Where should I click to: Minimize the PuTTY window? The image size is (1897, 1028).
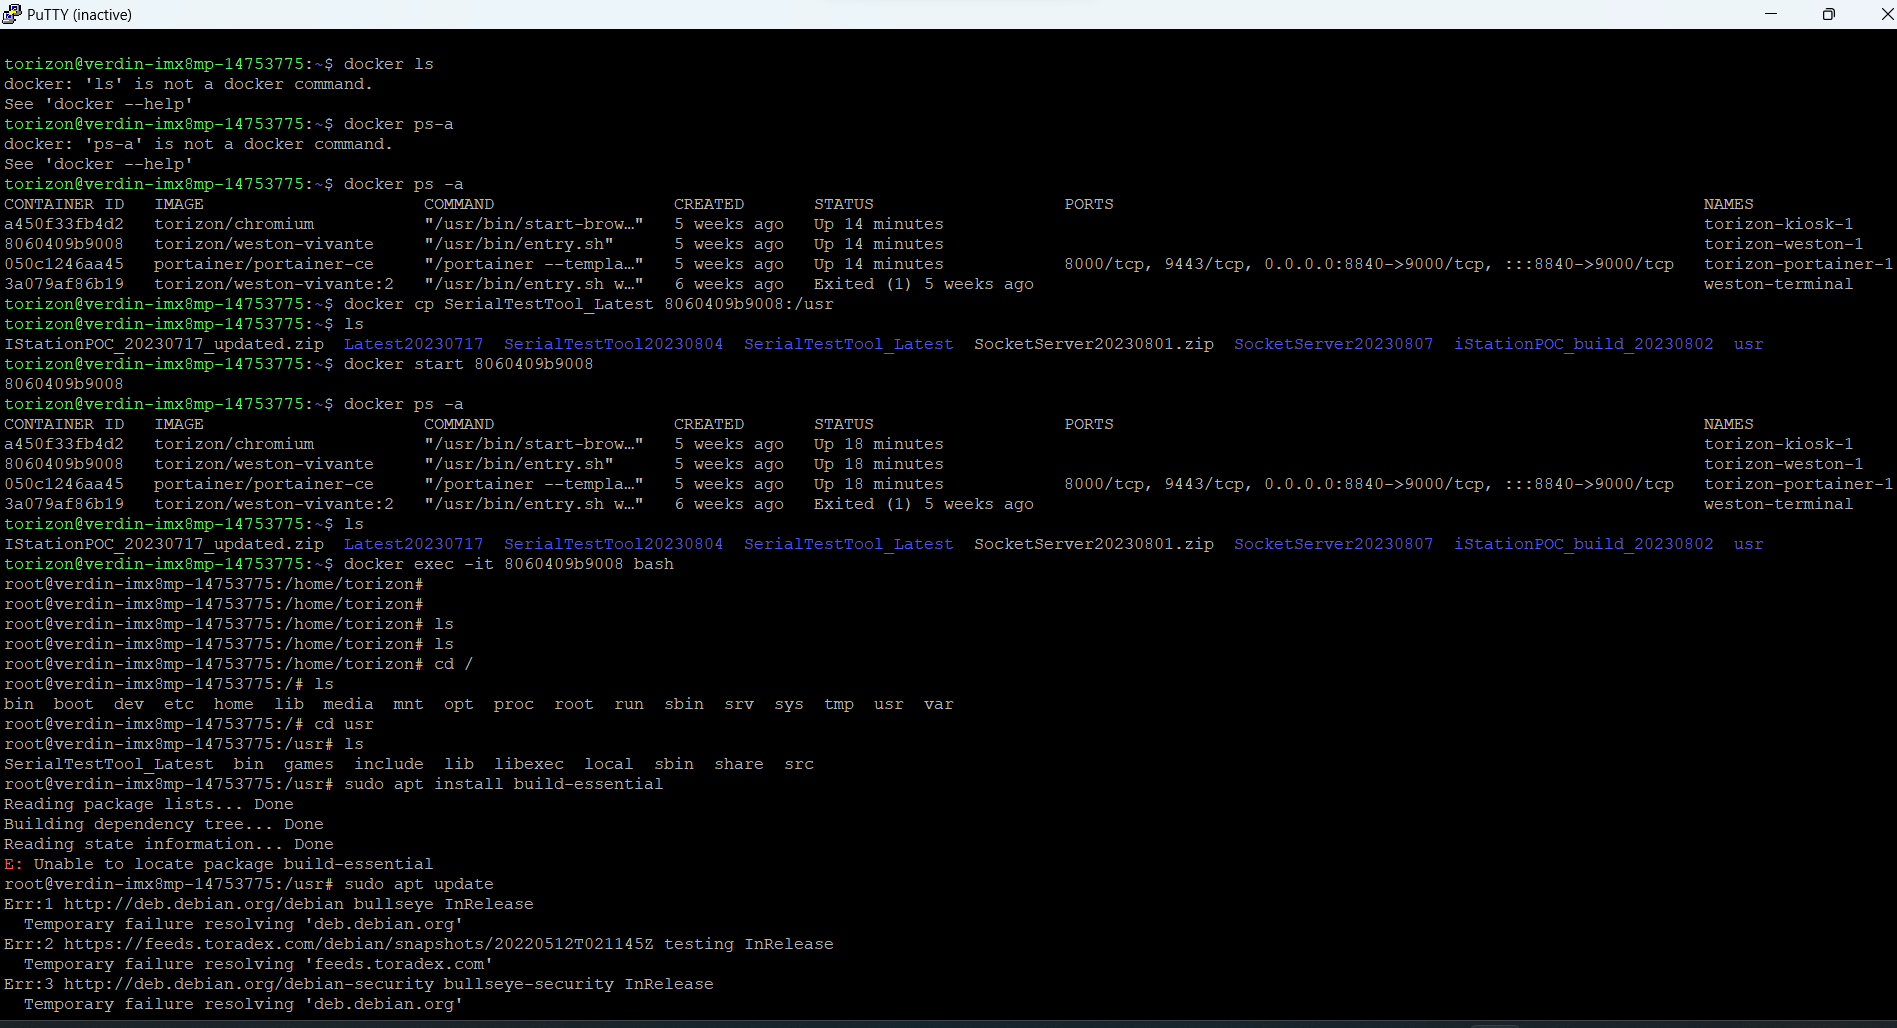[1770, 14]
